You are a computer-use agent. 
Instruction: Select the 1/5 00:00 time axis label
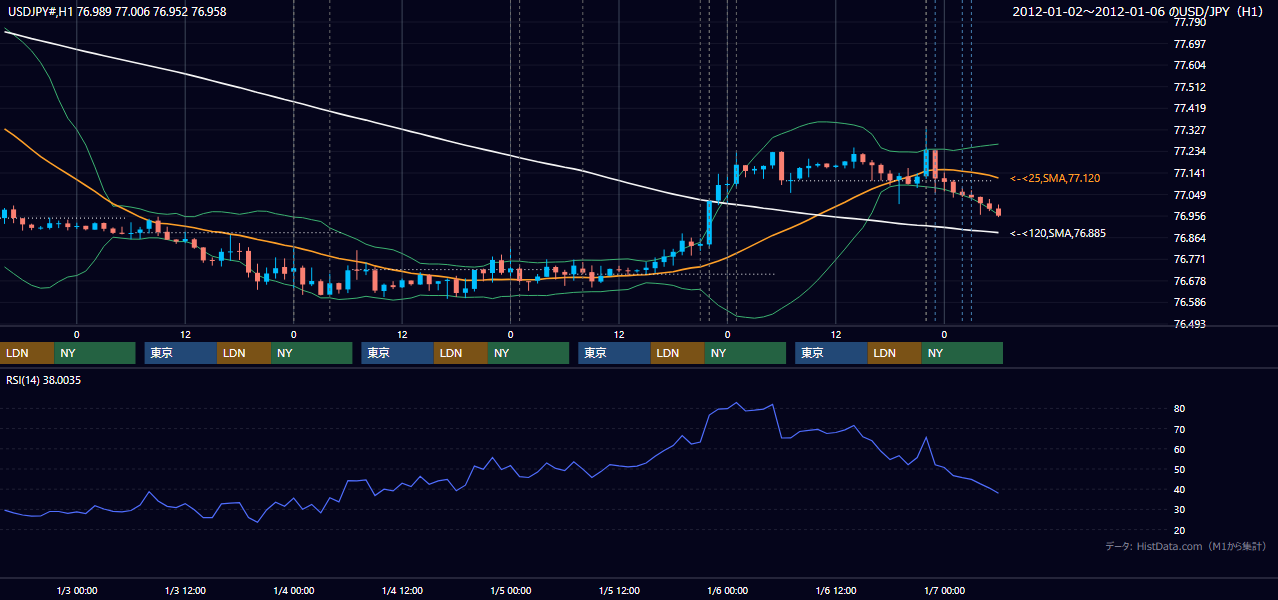[511, 591]
